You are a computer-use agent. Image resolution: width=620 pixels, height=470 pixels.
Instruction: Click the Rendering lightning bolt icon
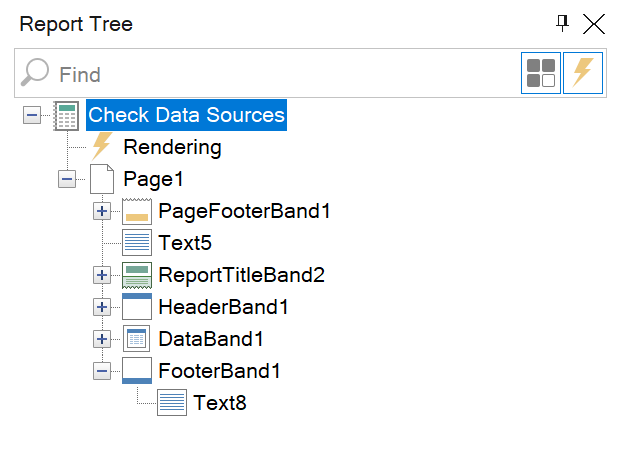pyautogui.click(x=101, y=147)
